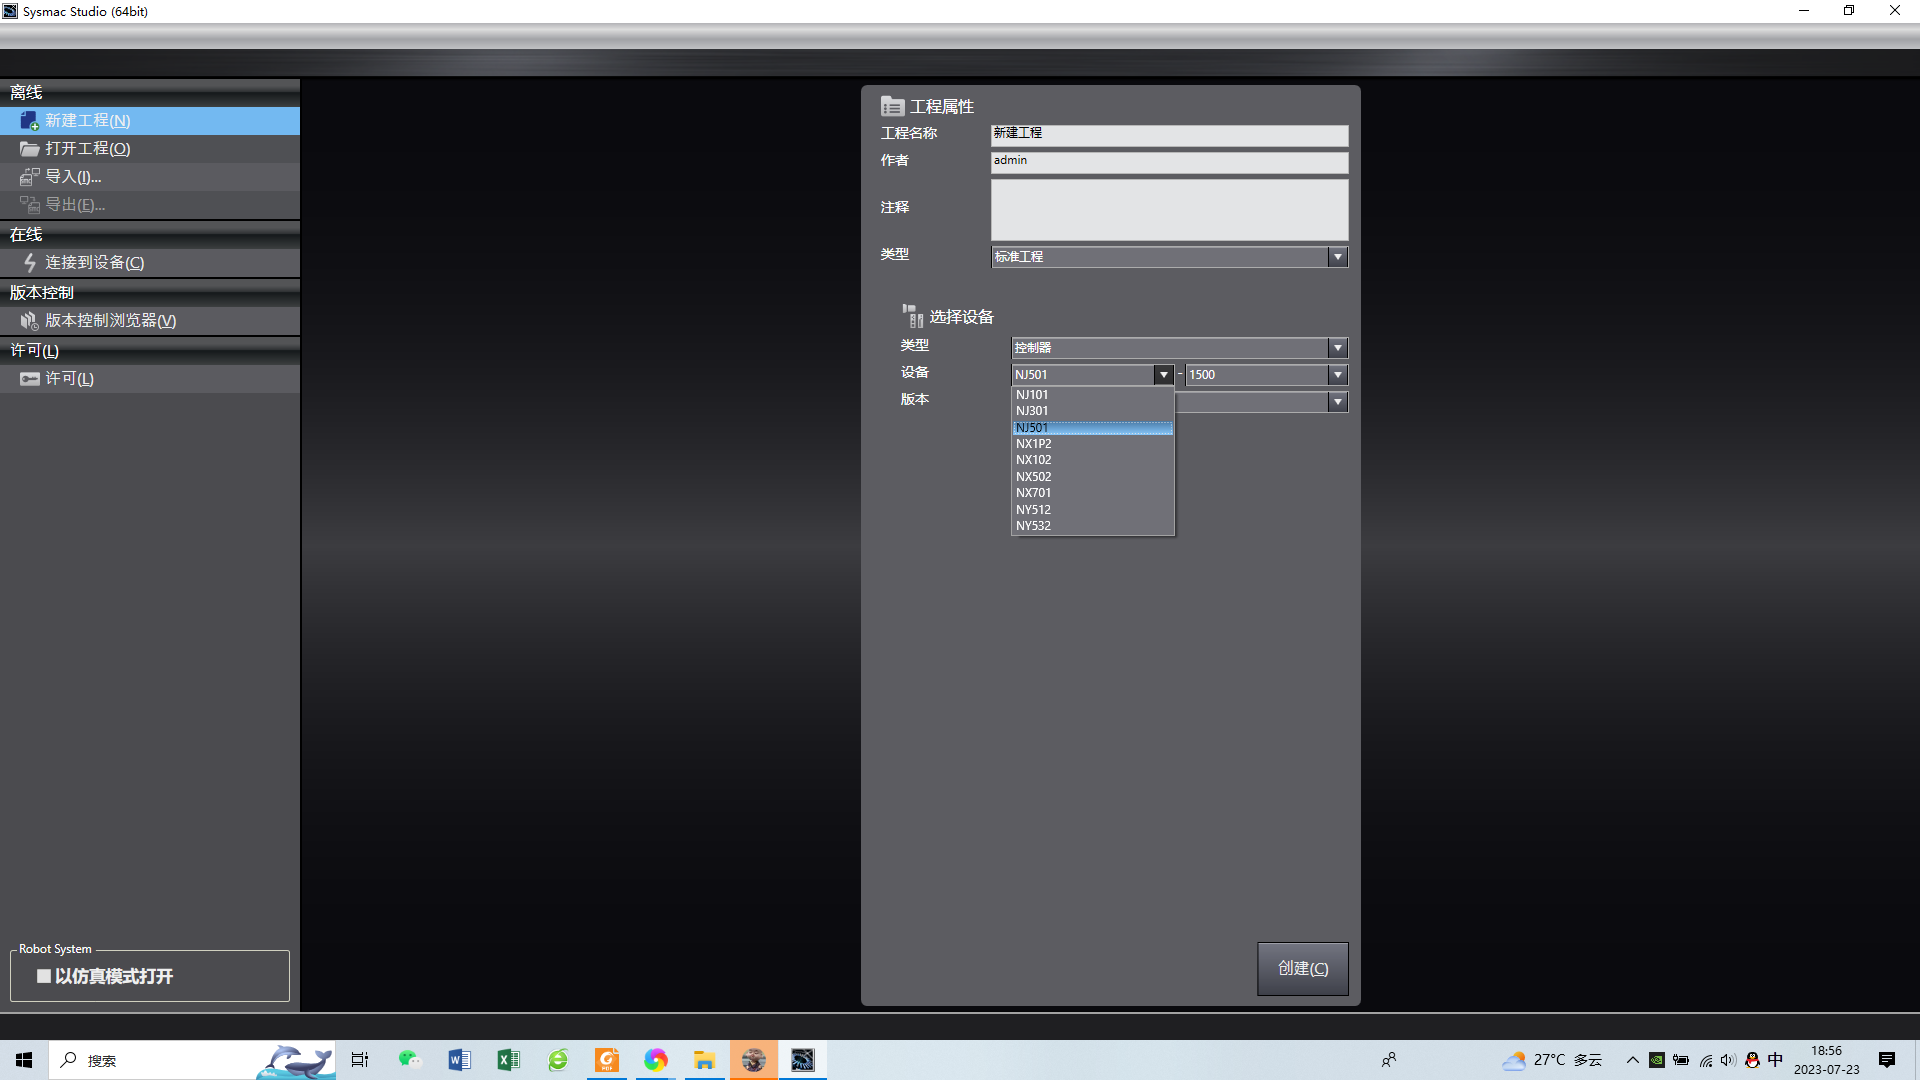
Task: Select NX502 from device list
Action: click(x=1093, y=477)
